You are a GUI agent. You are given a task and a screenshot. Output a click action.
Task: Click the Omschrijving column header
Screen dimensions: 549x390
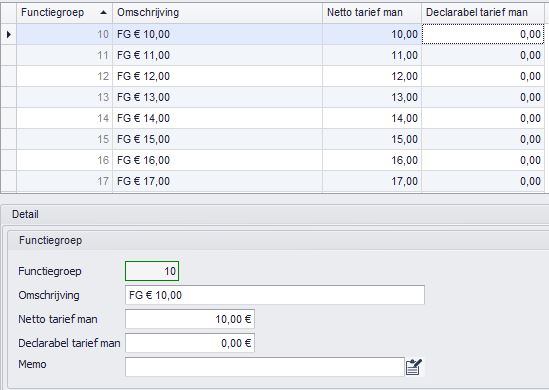tap(217, 13)
